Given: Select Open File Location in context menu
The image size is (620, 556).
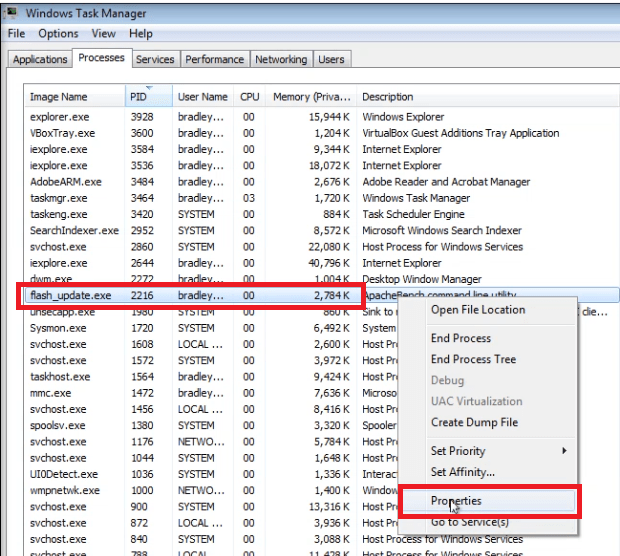Looking at the screenshot, I should pos(477,310).
